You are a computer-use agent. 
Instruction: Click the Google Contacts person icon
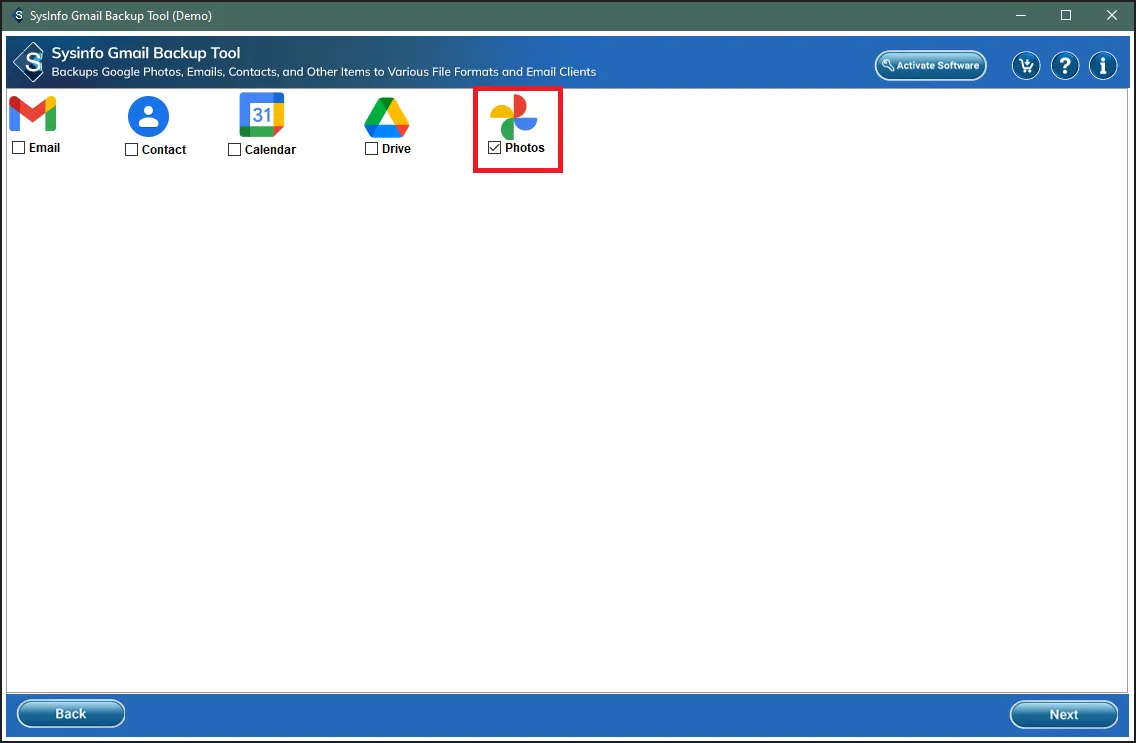click(149, 116)
